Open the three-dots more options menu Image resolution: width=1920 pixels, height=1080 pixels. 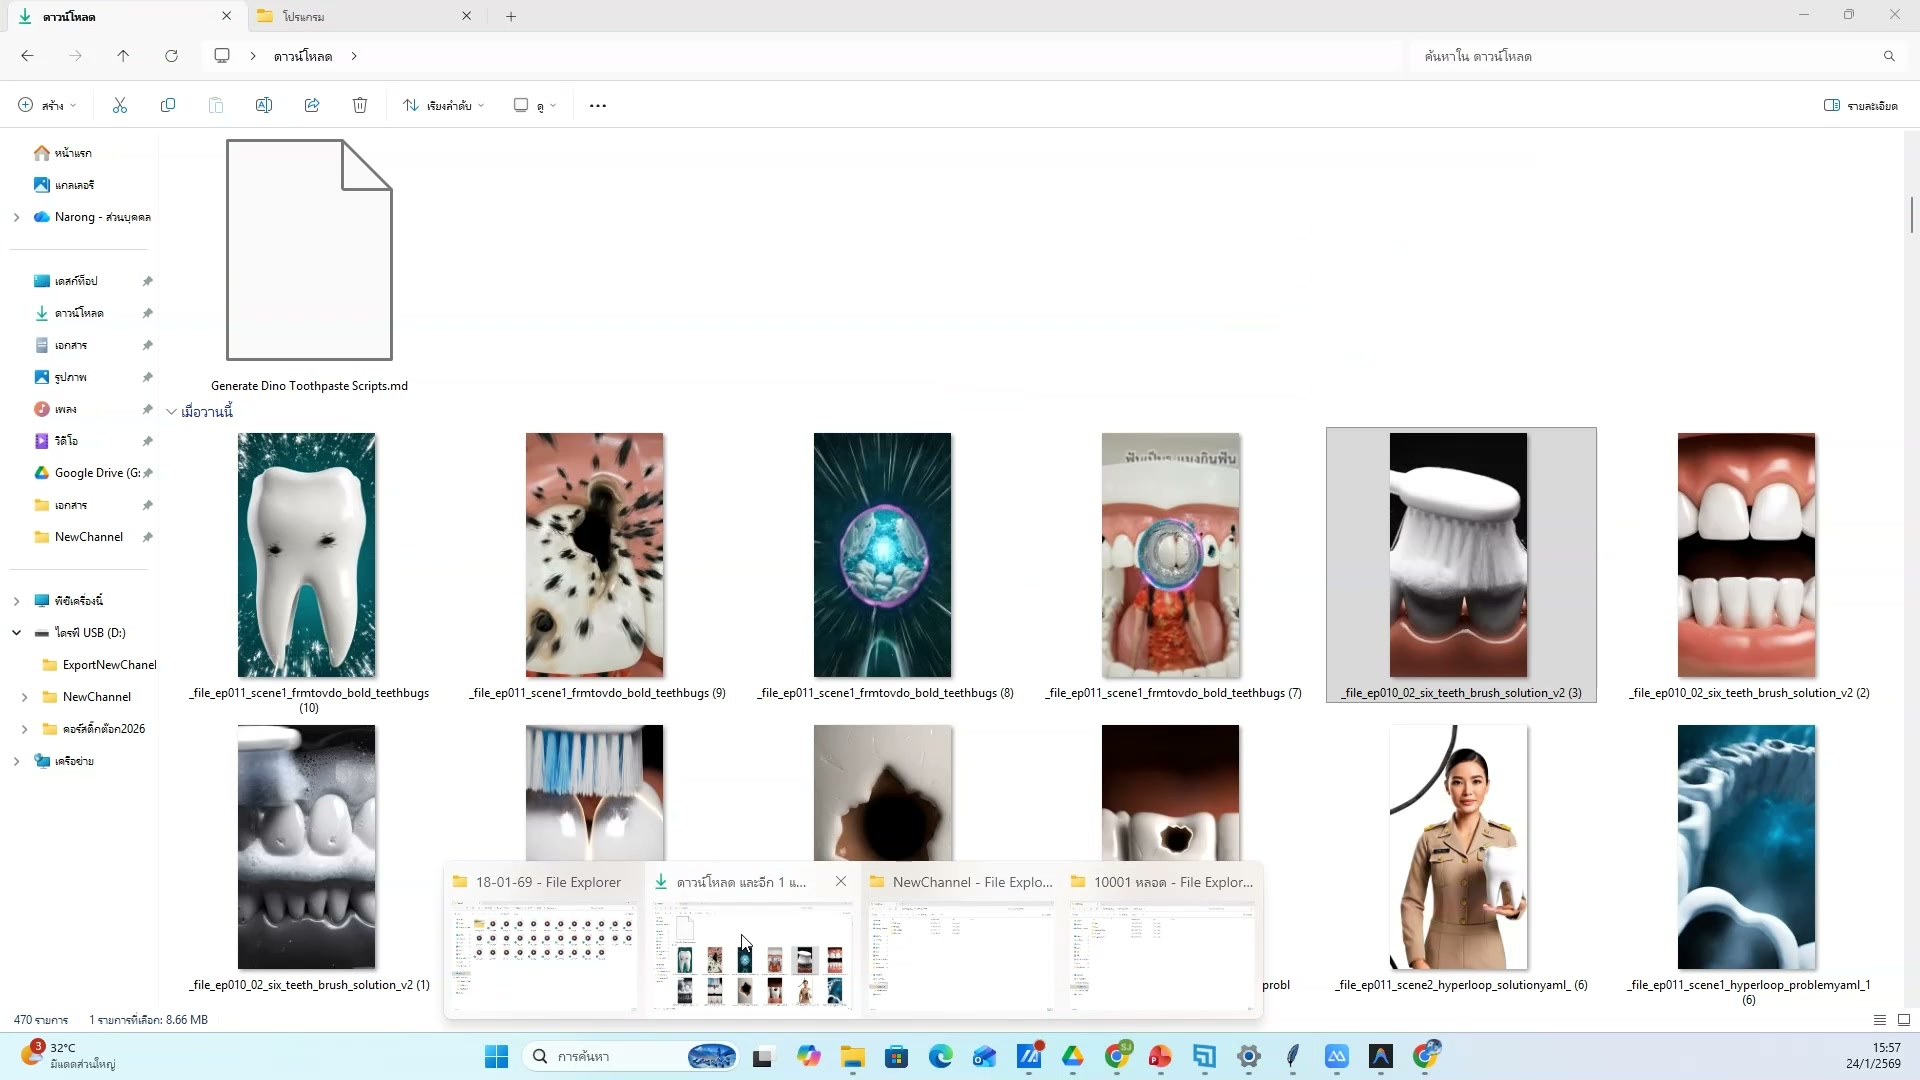[598, 105]
